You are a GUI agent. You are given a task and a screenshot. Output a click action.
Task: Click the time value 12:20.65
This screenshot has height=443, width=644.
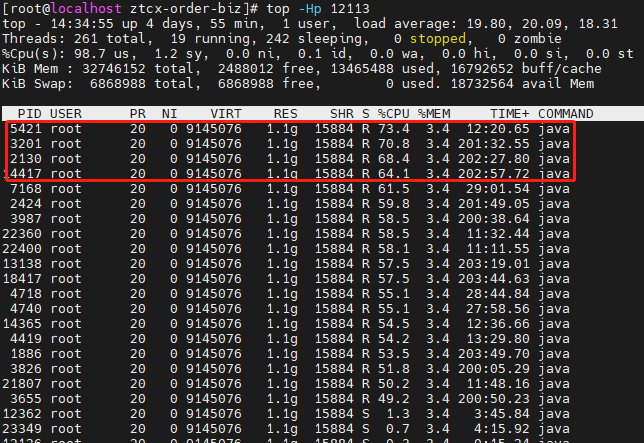(x=498, y=129)
